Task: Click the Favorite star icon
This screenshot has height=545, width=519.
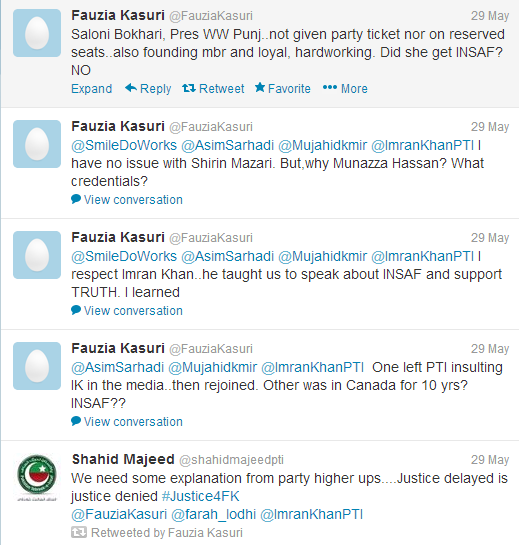Action: click(260, 88)
